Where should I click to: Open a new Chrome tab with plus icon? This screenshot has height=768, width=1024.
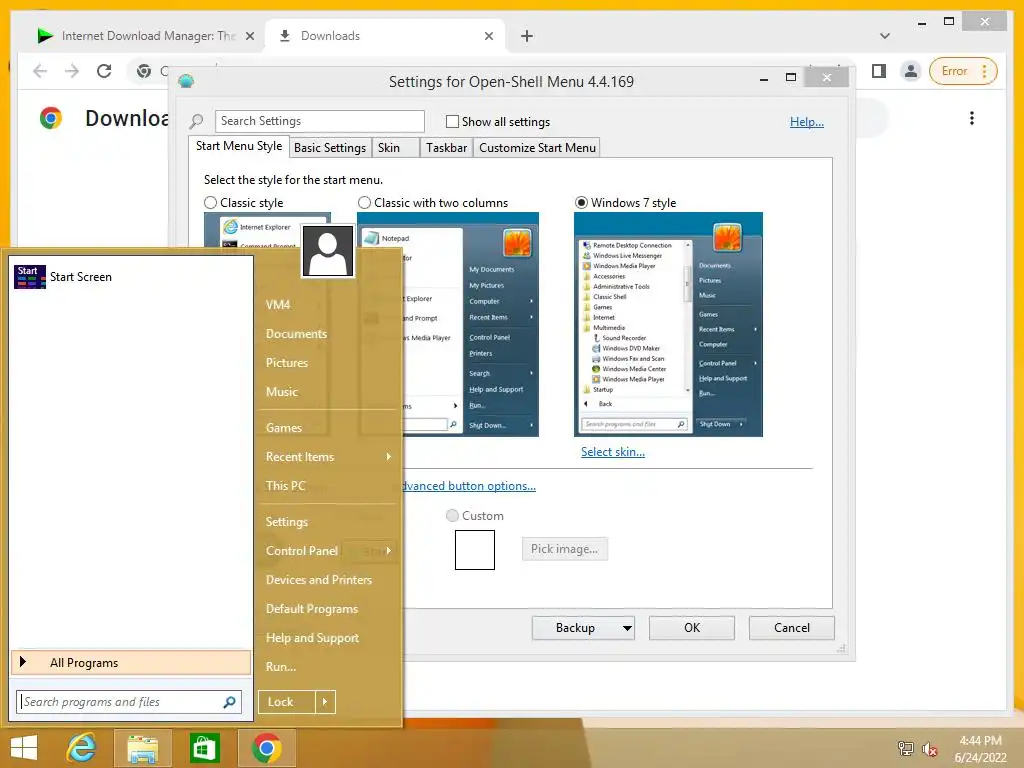(527, 36)
